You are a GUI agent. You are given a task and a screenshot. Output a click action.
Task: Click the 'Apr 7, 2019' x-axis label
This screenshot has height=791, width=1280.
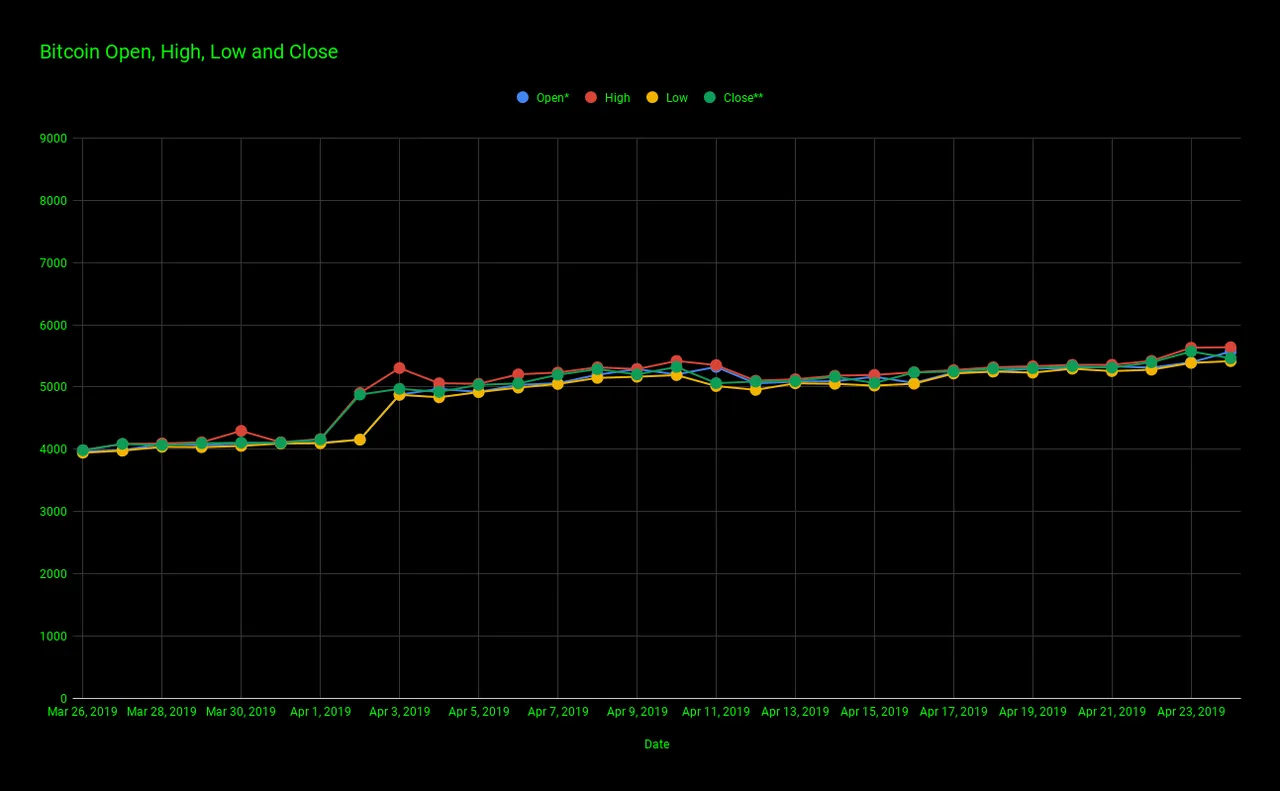point(558,712)
